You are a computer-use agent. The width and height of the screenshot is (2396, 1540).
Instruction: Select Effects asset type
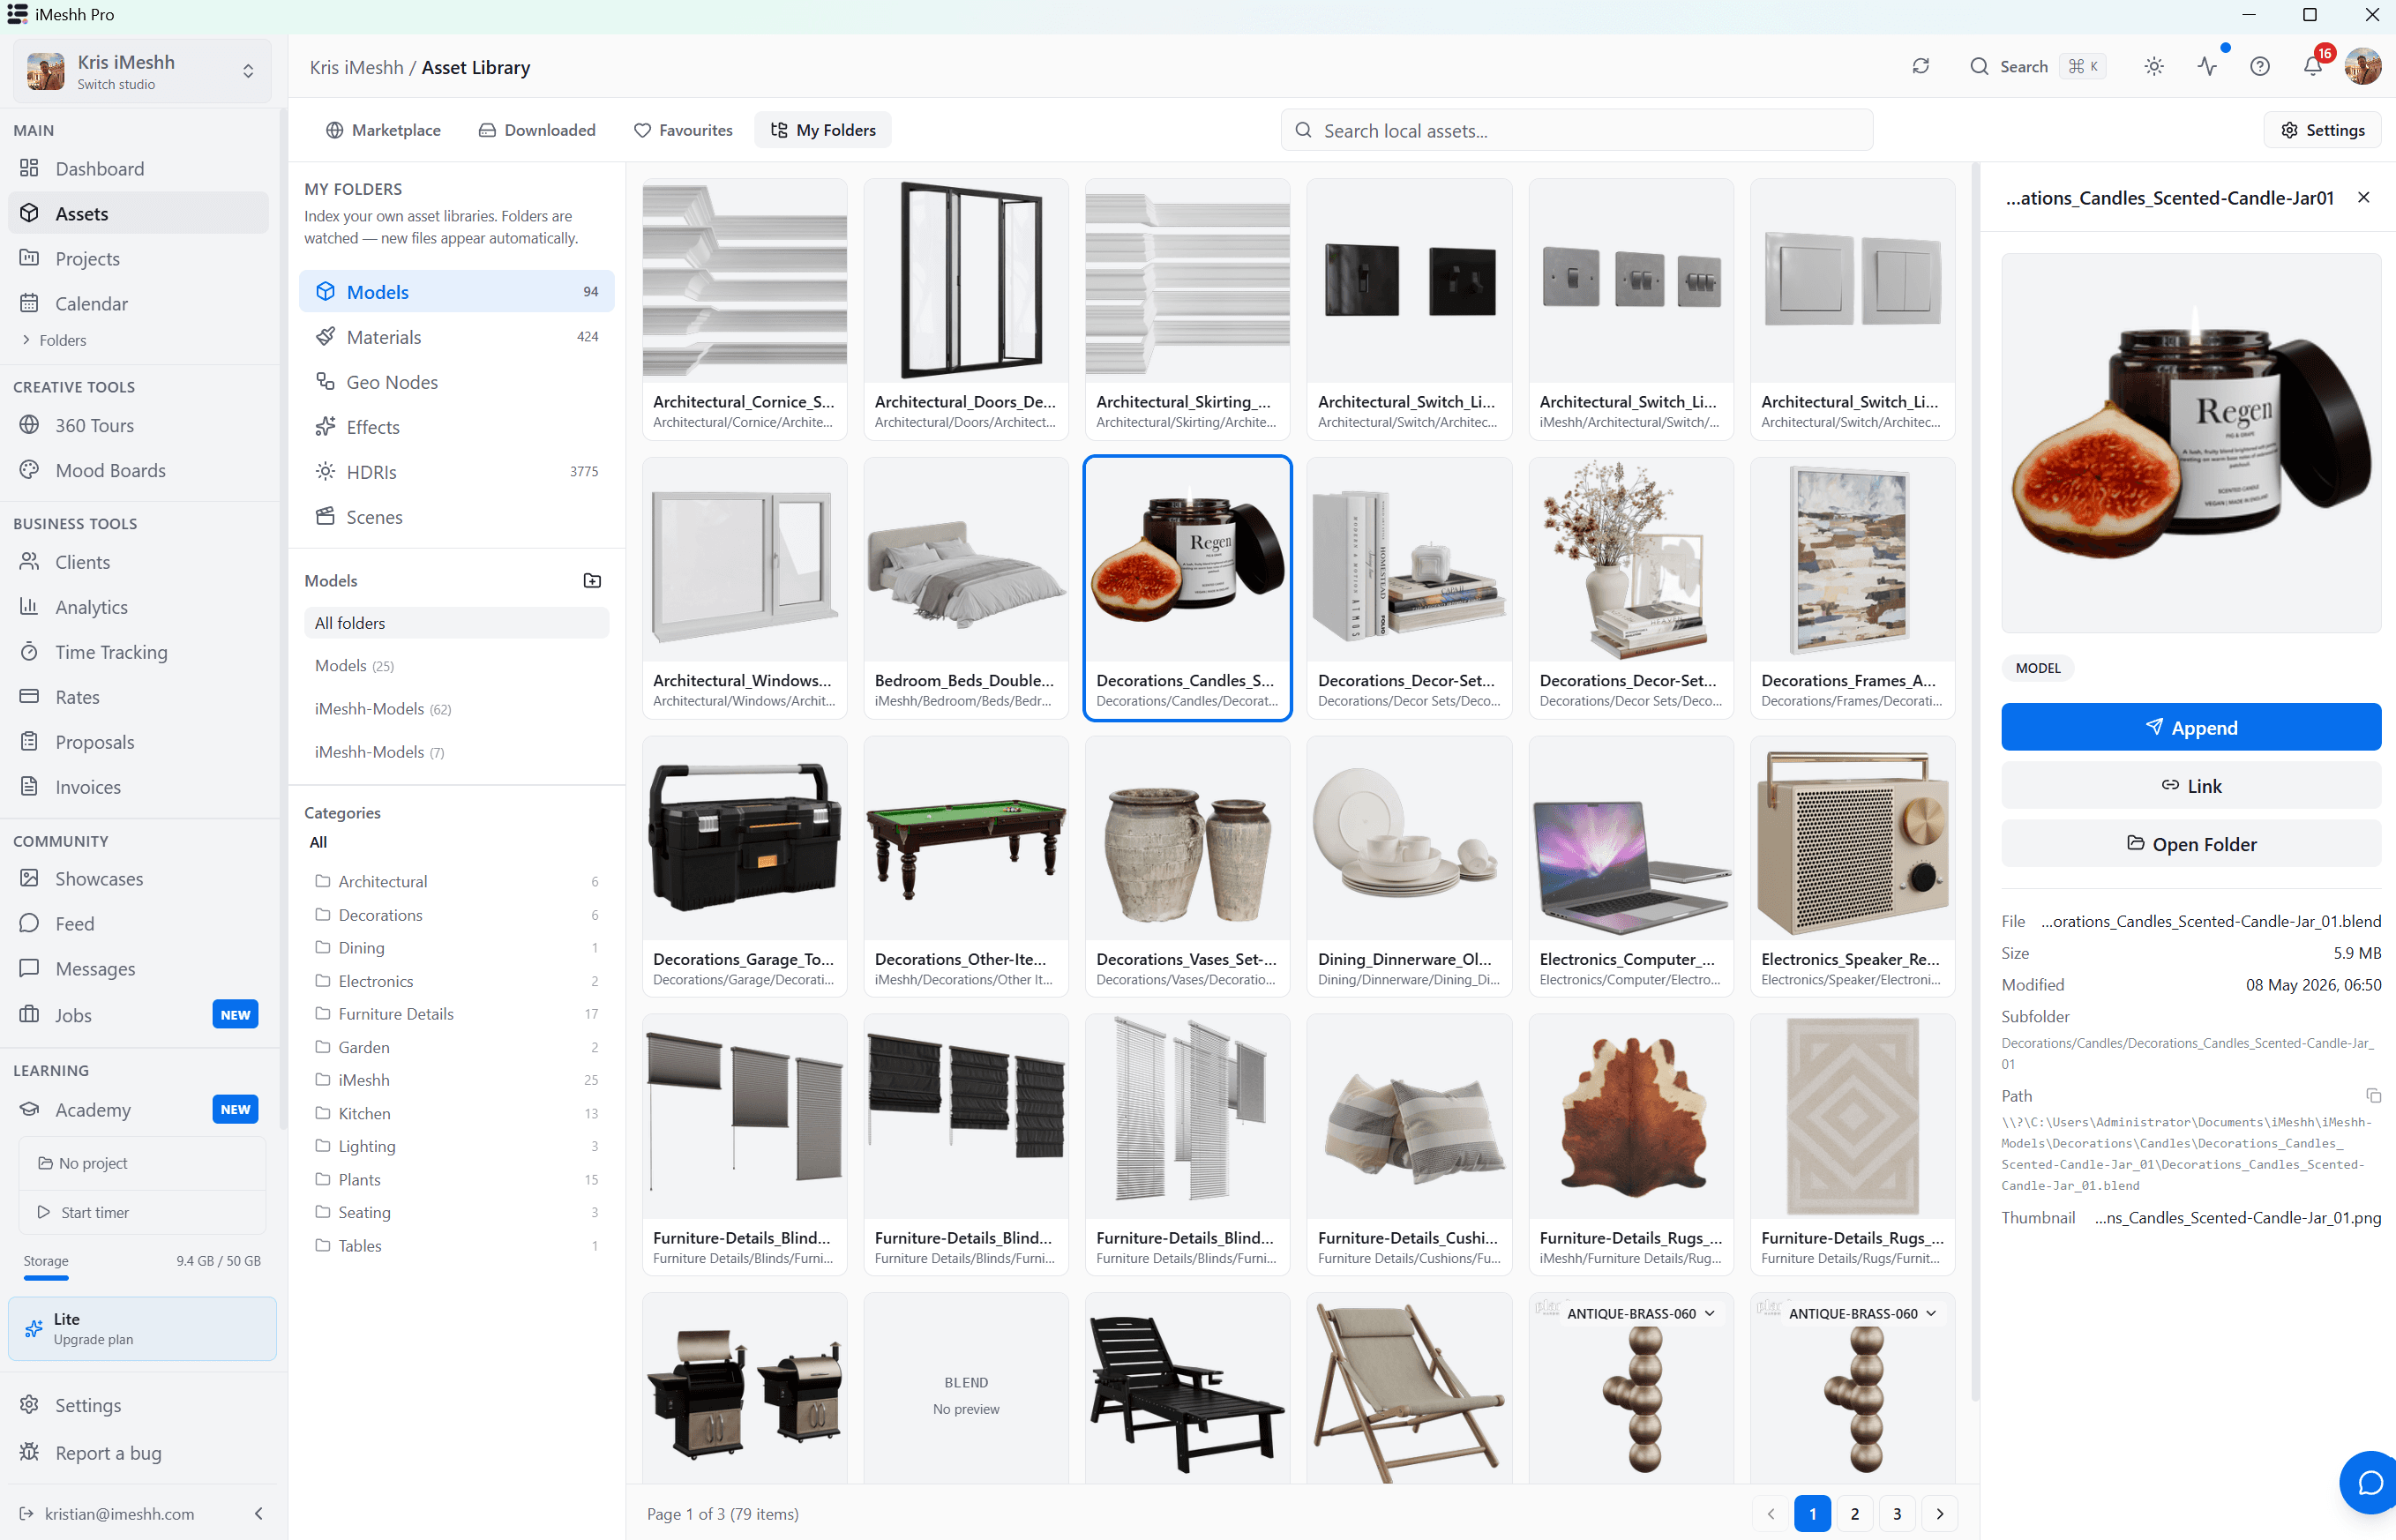[x=456, y=427]
